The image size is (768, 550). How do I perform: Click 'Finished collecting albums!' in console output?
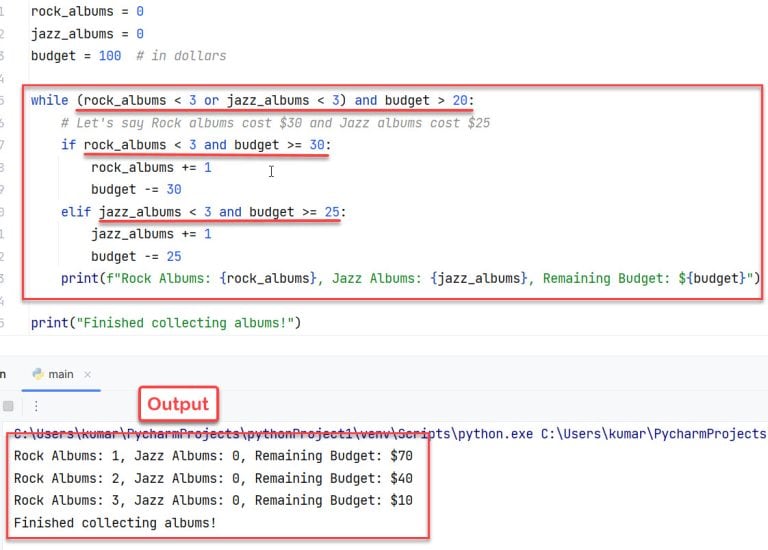click(115, 523)
